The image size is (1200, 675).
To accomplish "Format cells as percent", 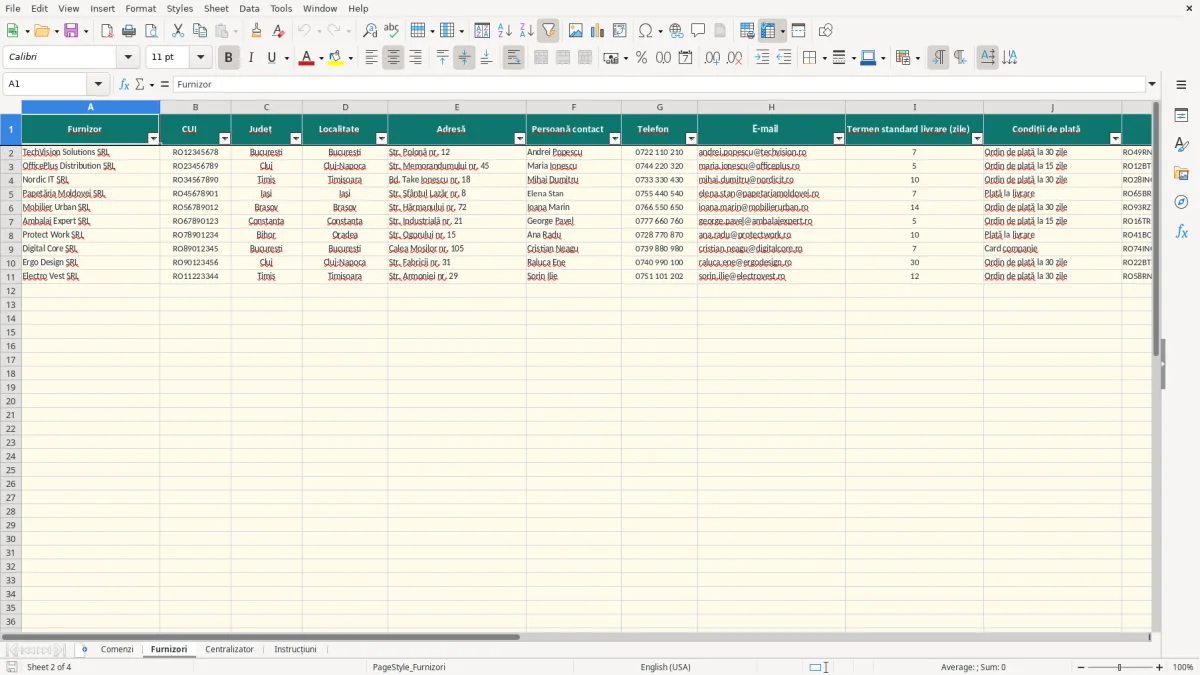I will click(x=641, y=58).
